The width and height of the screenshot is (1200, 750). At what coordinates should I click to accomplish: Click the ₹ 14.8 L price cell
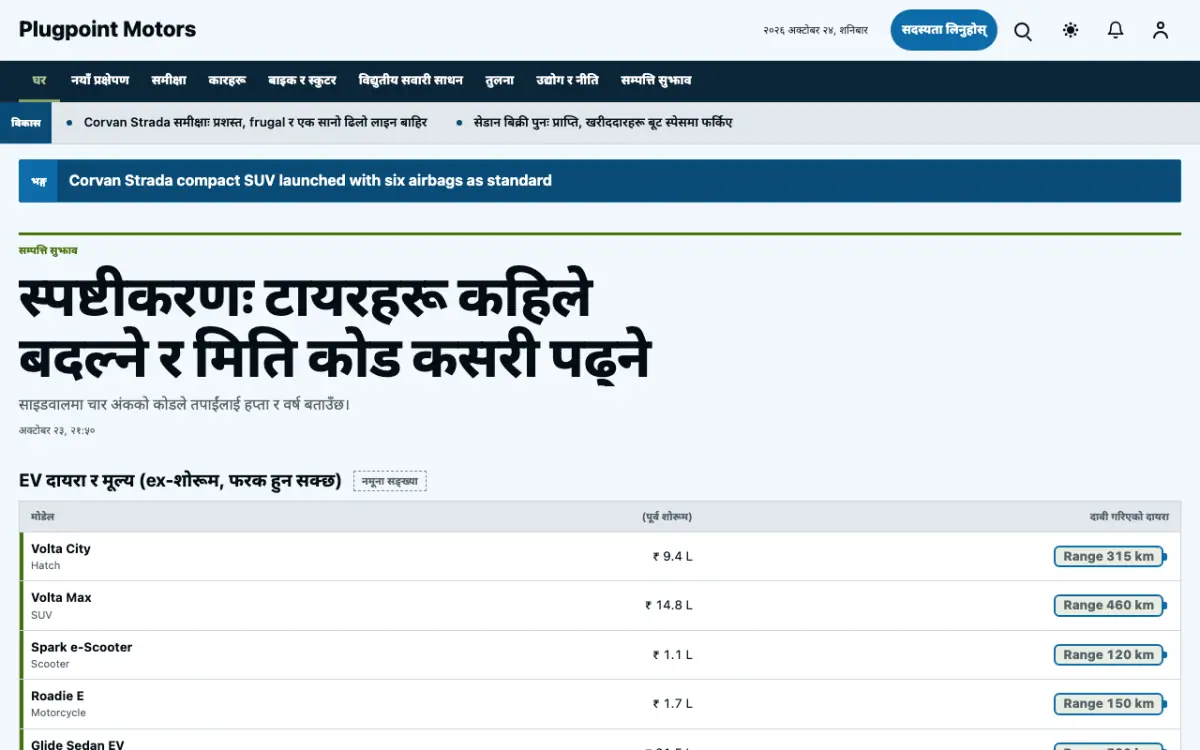tap(669, 605)
